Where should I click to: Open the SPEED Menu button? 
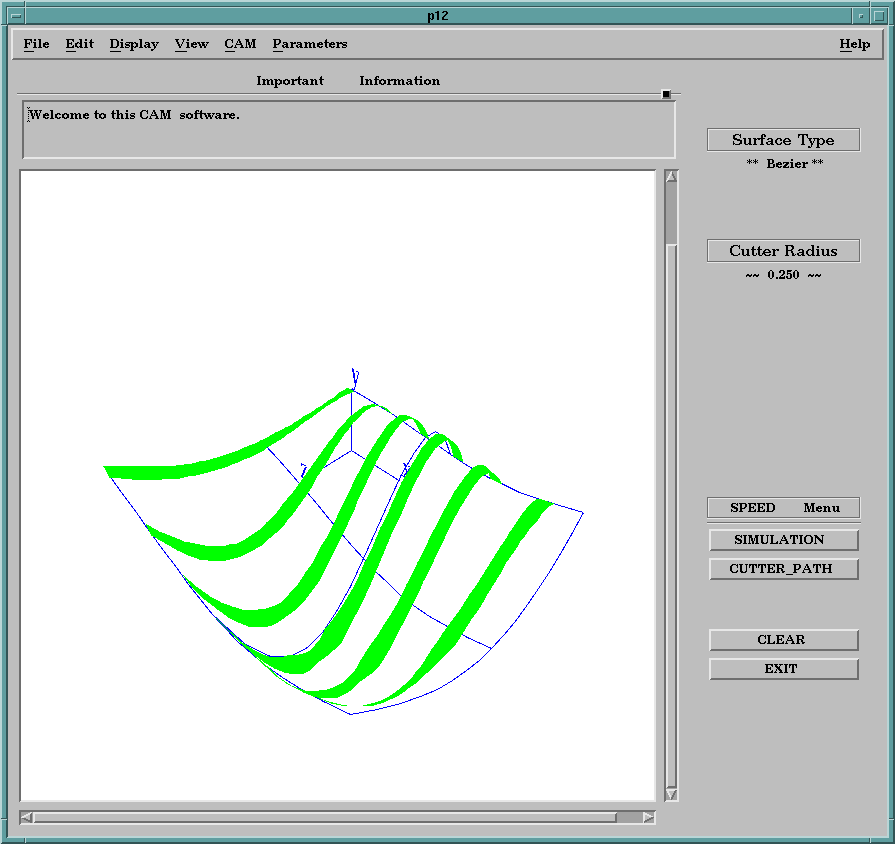pos(783,507)
